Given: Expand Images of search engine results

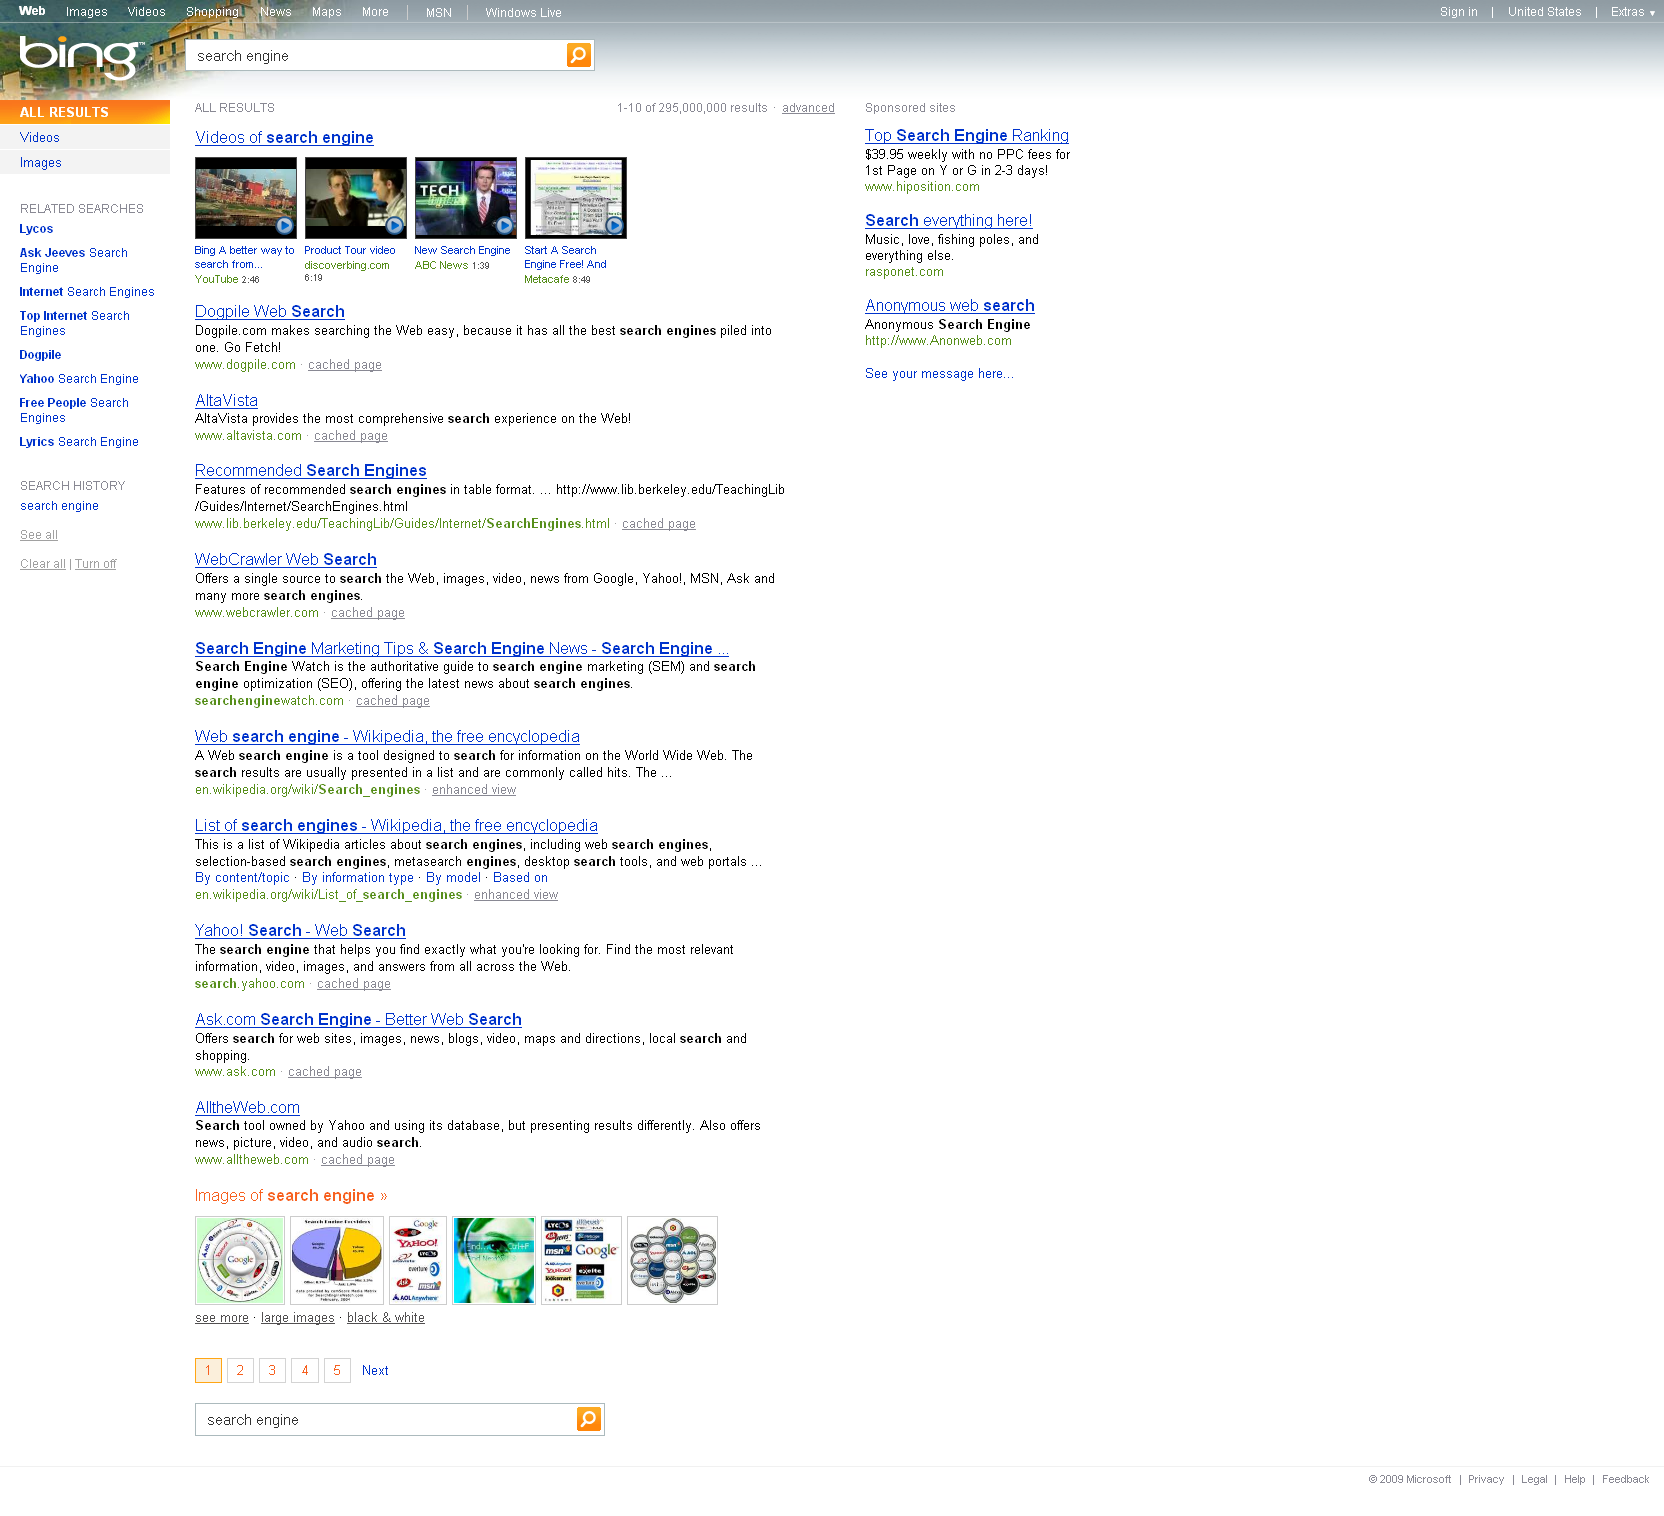Looking at the screenshot, I should point(290,1196).
